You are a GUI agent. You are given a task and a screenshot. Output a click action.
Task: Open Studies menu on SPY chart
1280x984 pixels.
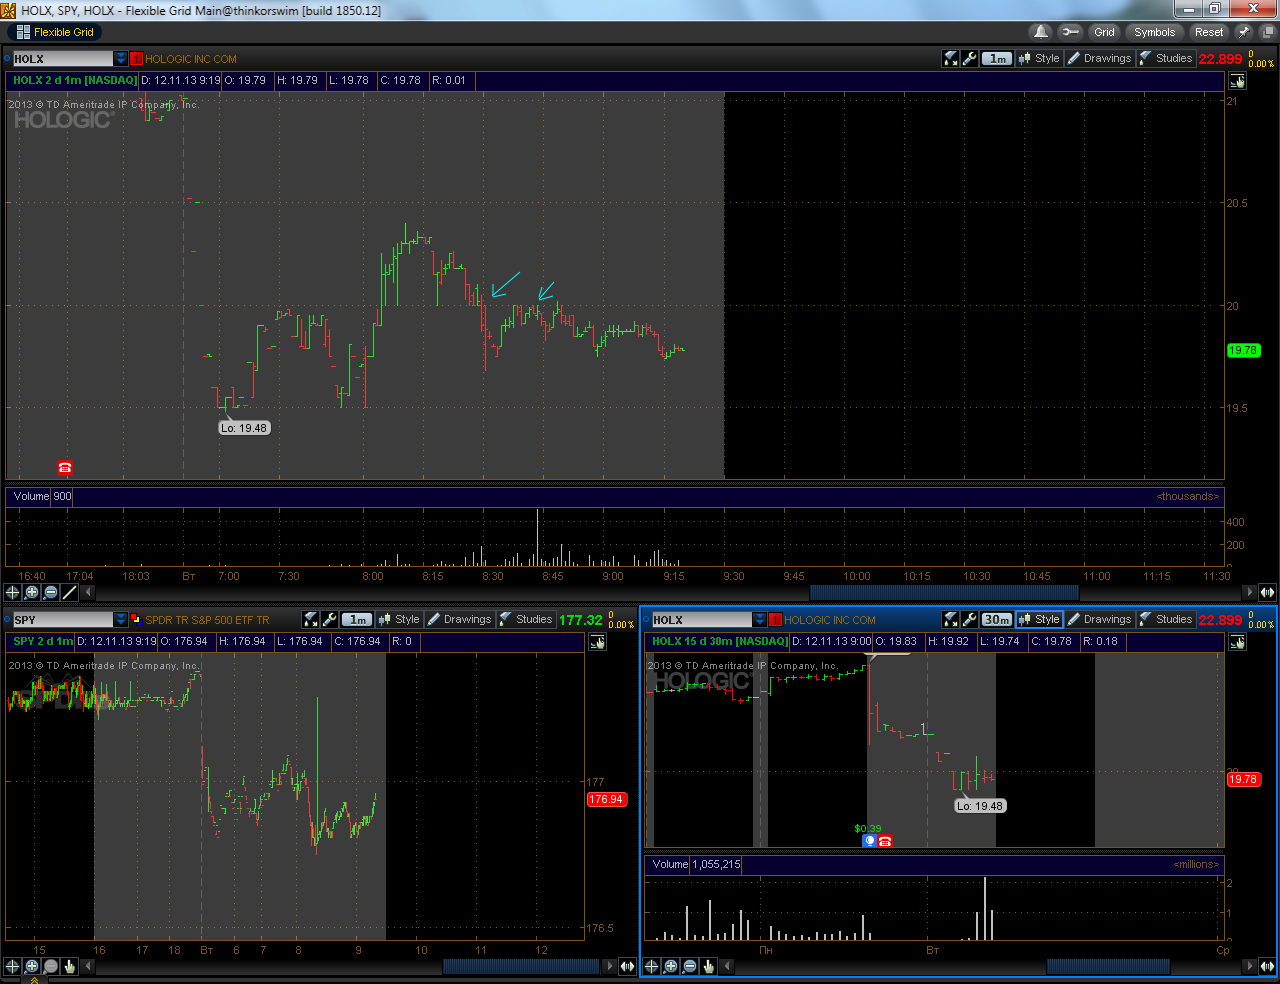coord(526,619)
